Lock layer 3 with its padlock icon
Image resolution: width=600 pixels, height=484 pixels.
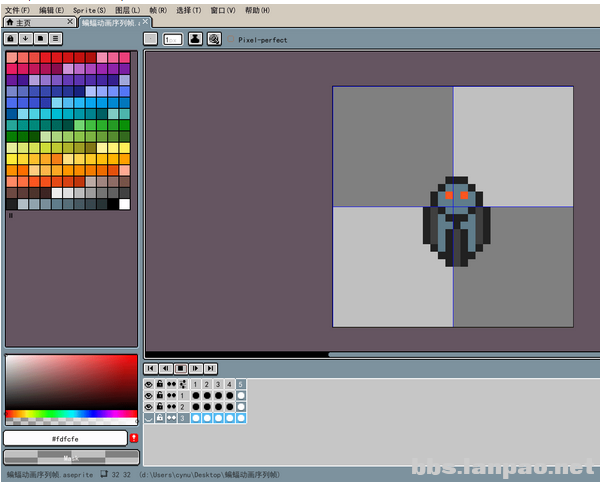(x=160, y=418)
